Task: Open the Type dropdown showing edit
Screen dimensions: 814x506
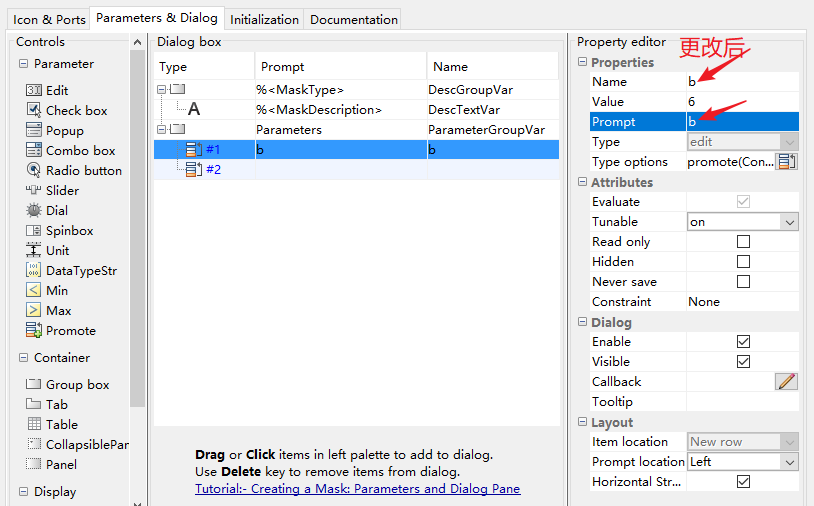Action: pyautogui.click(x=742, y=142)
